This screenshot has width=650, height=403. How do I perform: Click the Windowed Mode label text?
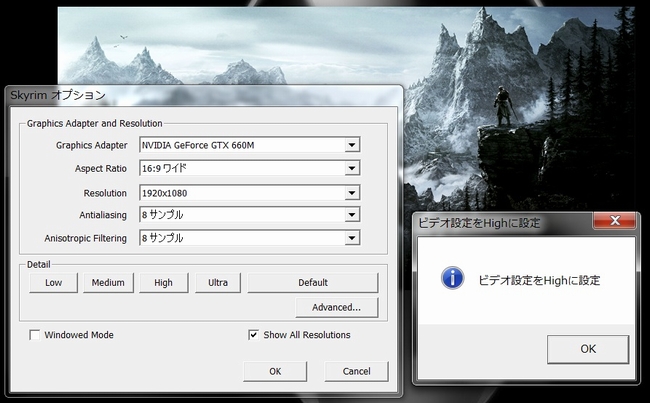click(79, 335)
